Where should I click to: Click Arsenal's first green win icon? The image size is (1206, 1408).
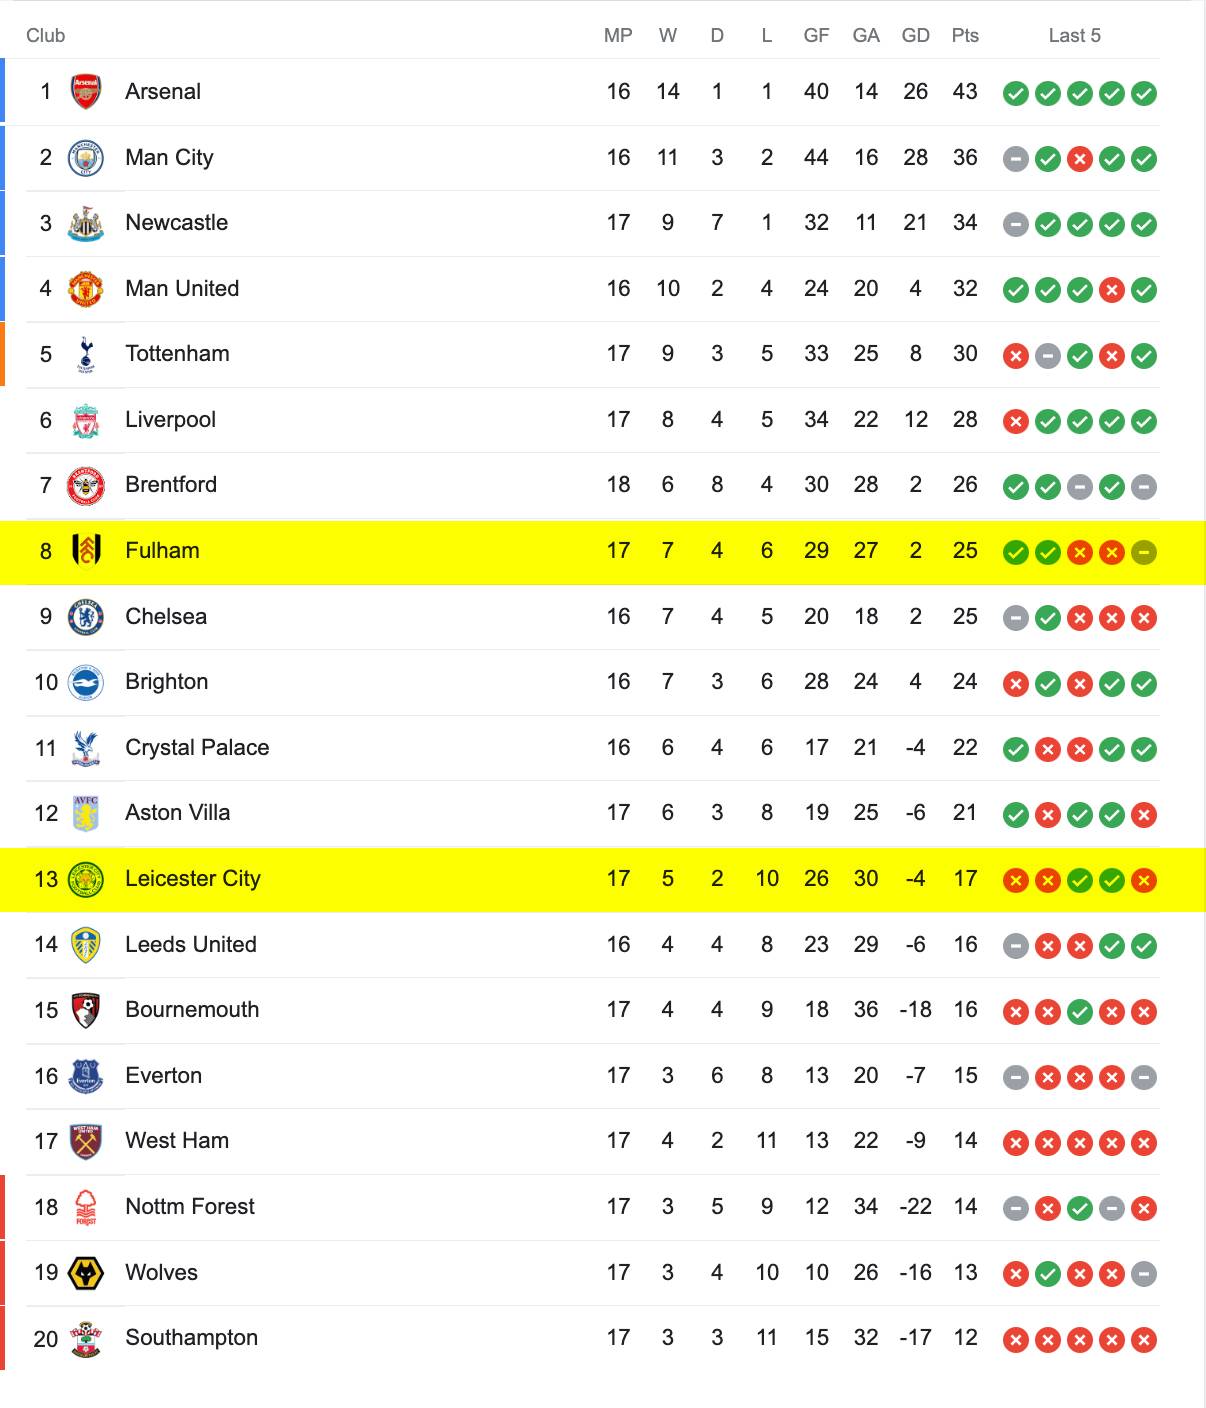pos(1016,94)
